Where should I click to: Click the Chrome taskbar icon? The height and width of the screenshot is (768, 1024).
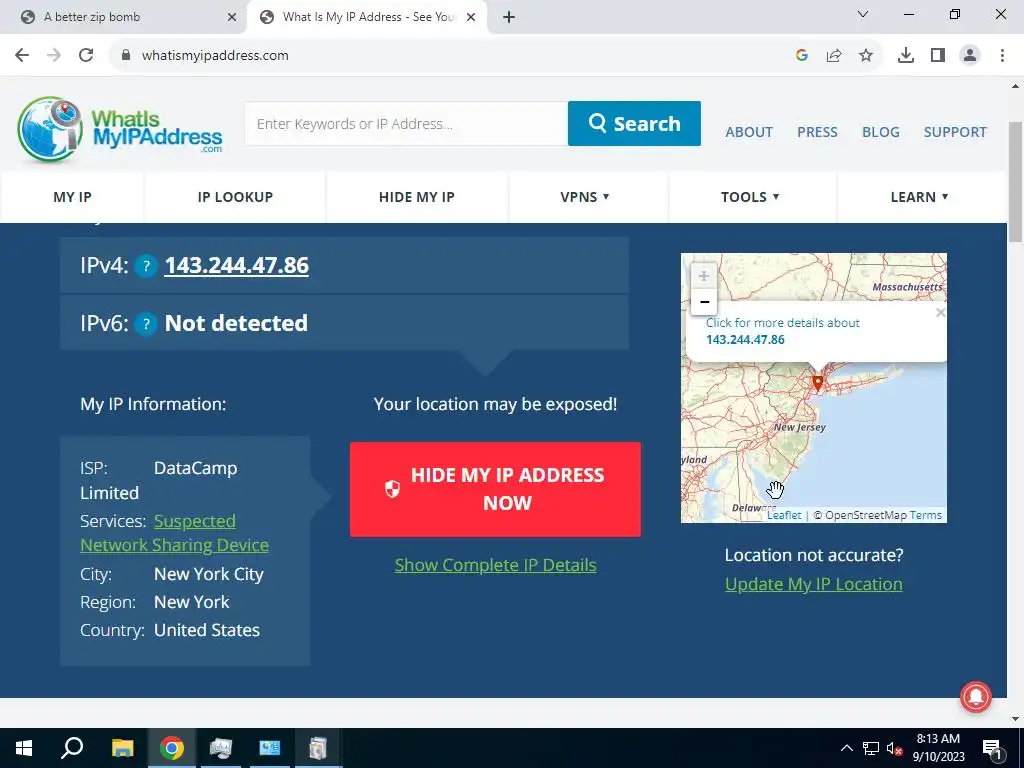pyautogui.click(x=172, y=748)
